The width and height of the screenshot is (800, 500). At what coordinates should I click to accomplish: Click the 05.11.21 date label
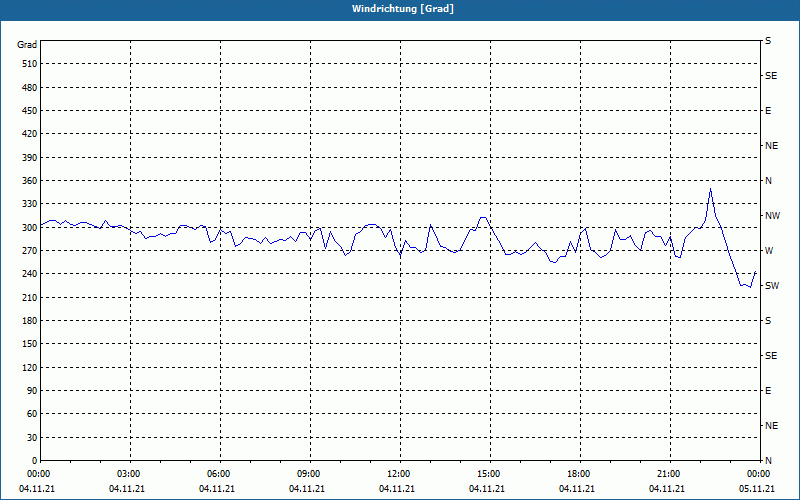[757, 488]
